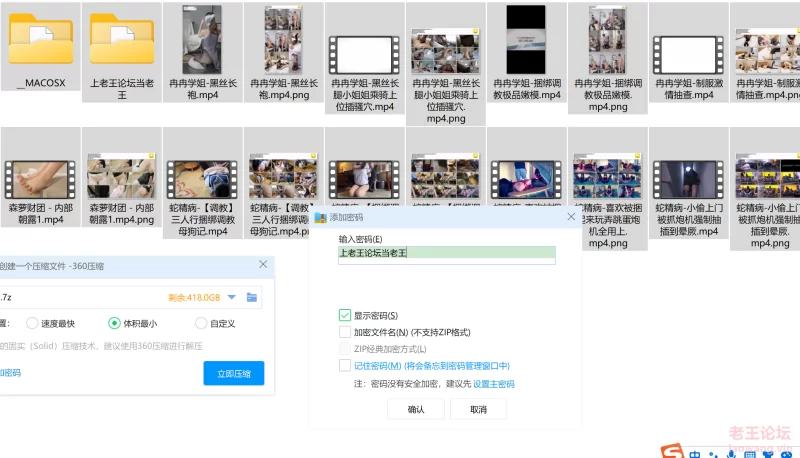This screenshot has height=458, width=800.
Task: Click the 中 language indicator in the tray
Action: 695,453
